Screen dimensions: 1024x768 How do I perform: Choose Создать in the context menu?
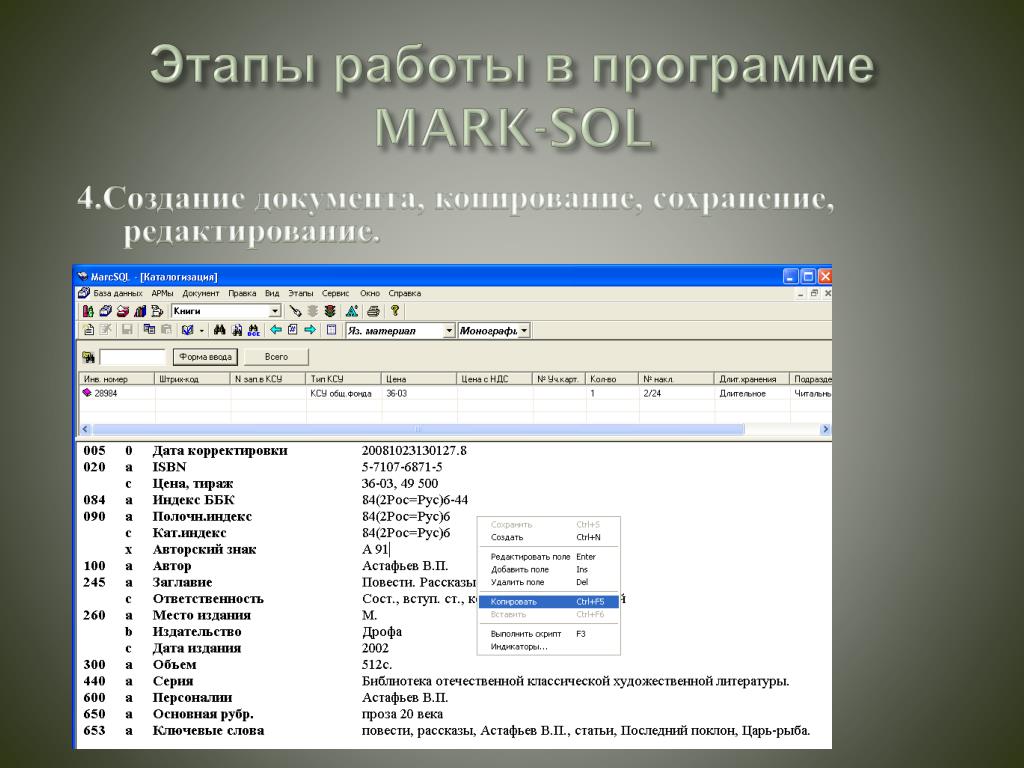pyautogui.click(x=549, y=537)
